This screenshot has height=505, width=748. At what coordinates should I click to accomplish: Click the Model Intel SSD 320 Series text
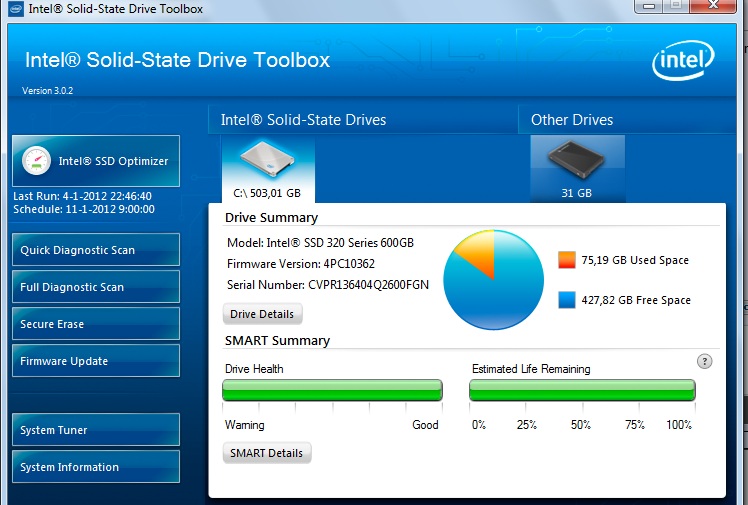pyautogui.click(x=320, y=243)
